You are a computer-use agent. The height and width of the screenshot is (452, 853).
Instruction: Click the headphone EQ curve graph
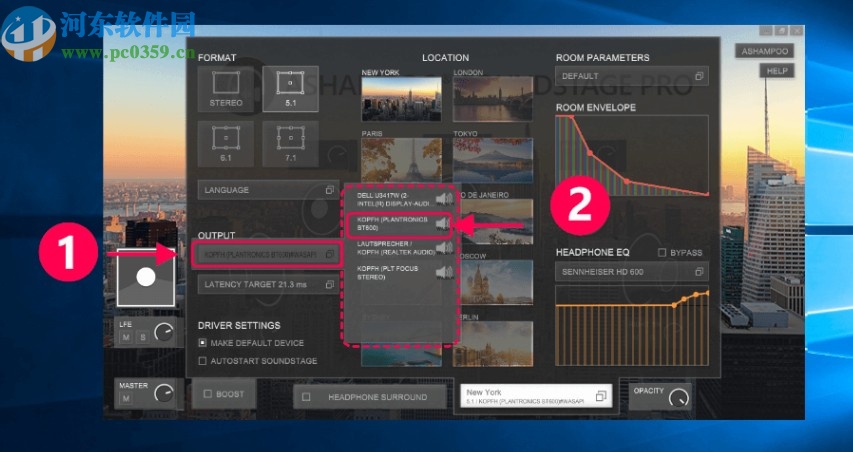pyautogui.click(x=632, y=325)
